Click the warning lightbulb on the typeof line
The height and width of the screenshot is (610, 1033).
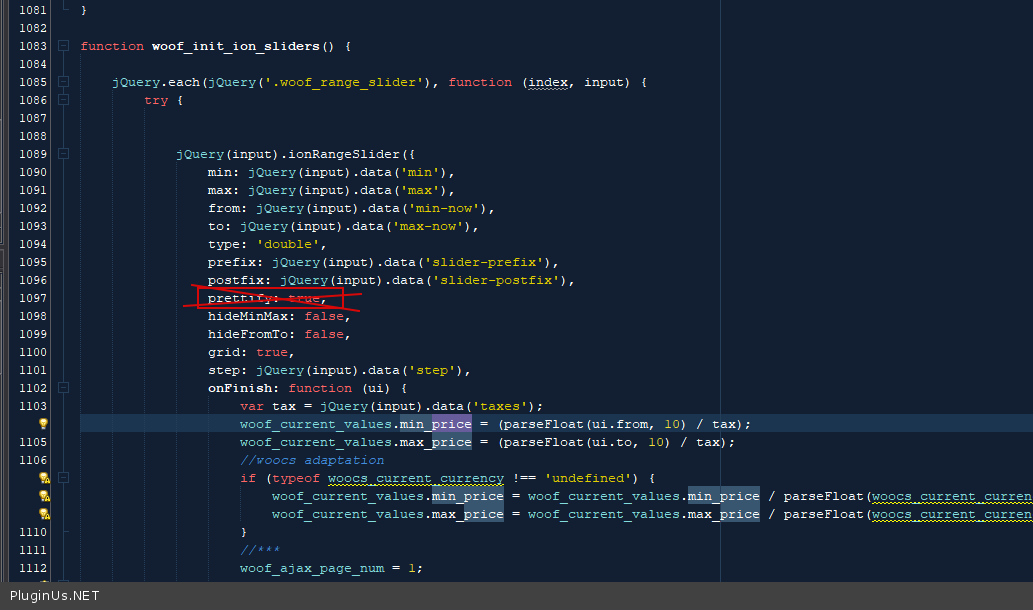(x=43, y=478)
